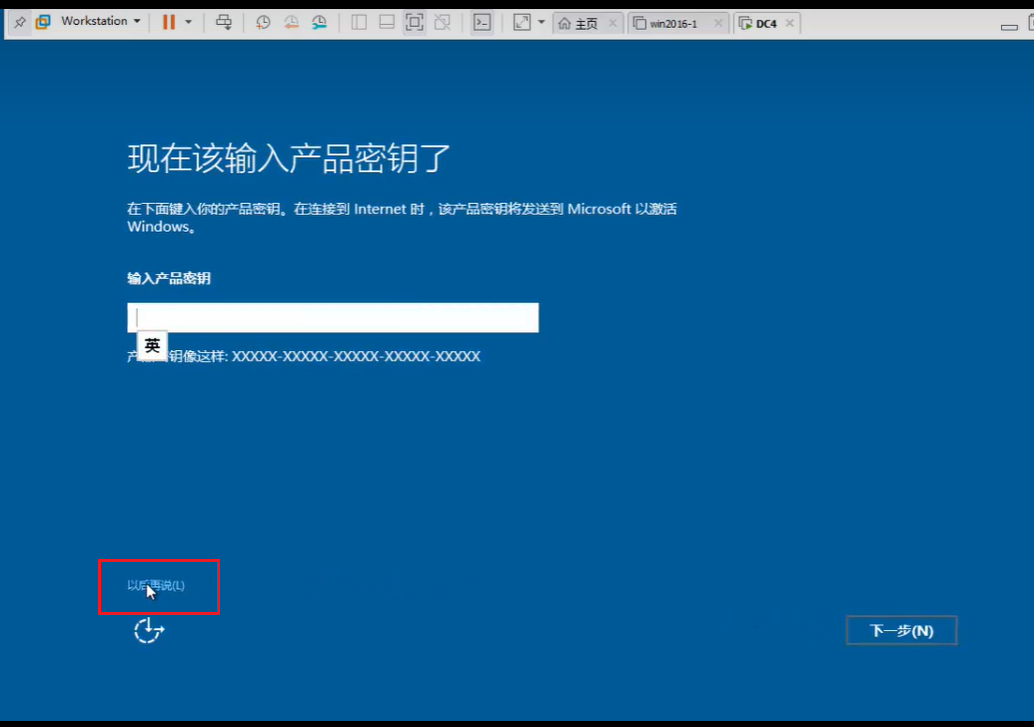Screen dimensions: 1034x727
Task: Expand the power options arrow beside pause
Action: click(189, 22)
